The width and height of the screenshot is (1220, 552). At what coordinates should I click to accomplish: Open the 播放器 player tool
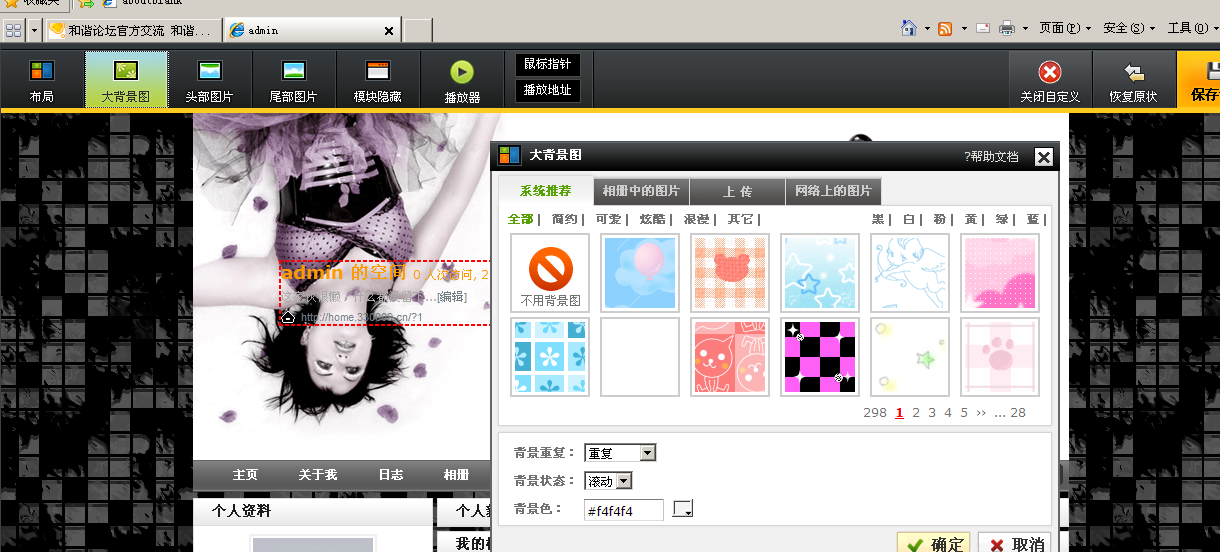[462, 80]
